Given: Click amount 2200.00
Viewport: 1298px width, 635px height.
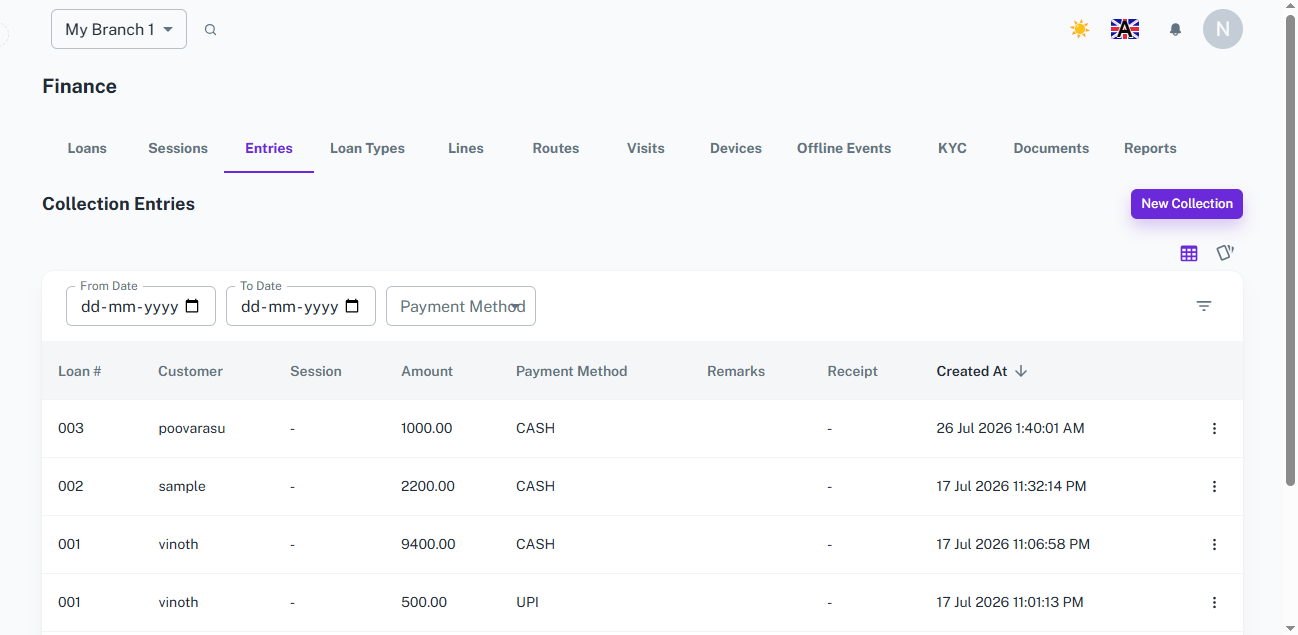Looking at the screenshot, I should [x=428, y=486].
